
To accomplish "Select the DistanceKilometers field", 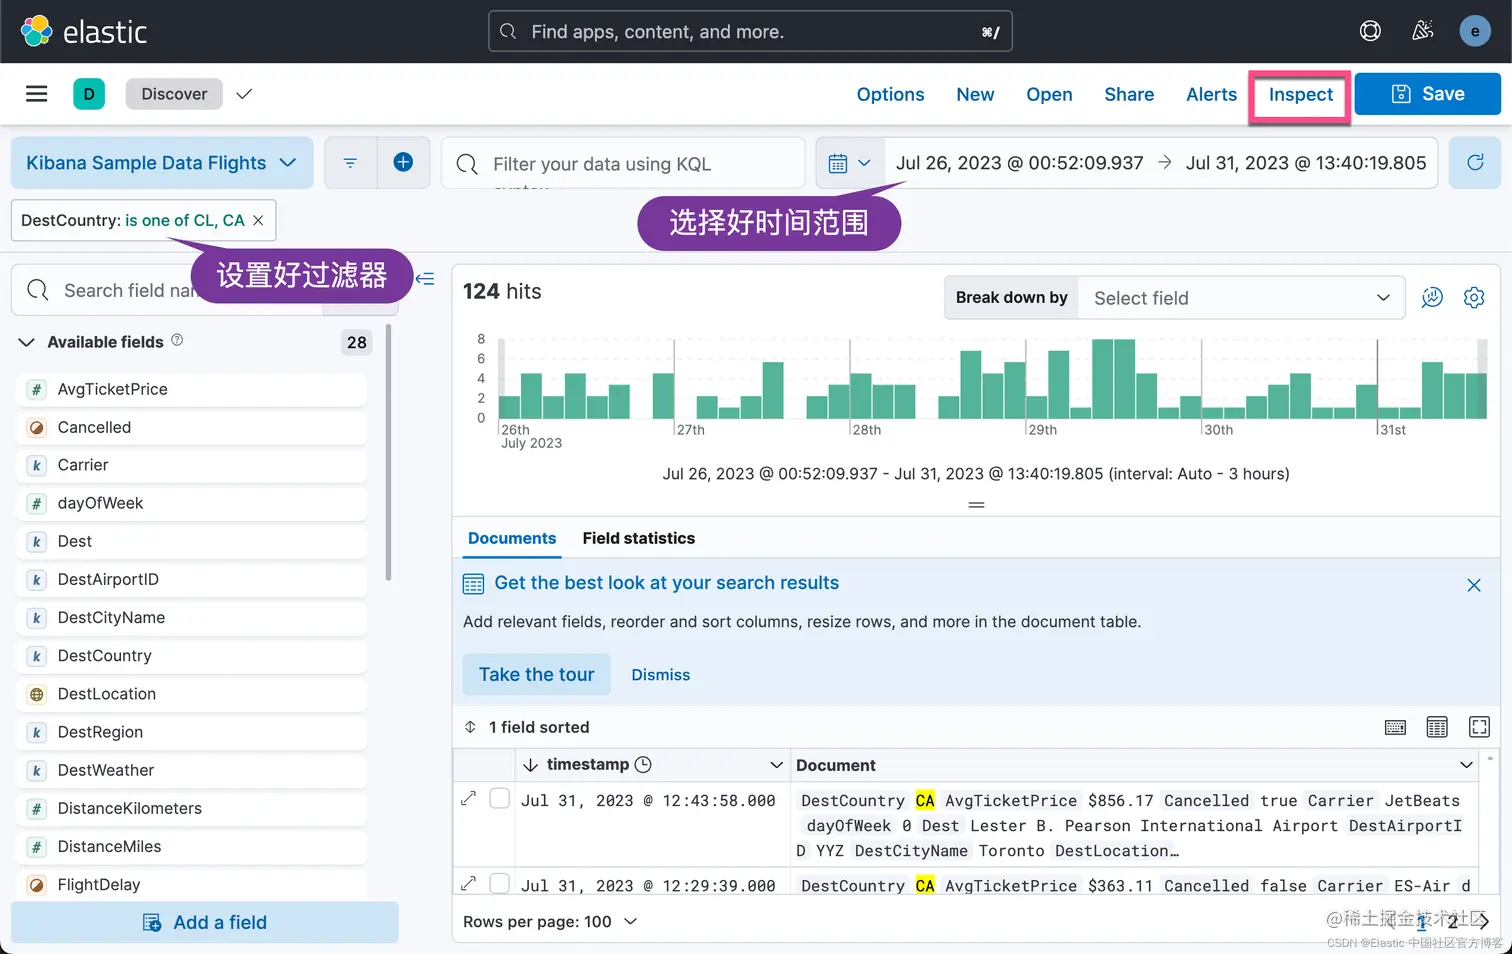I will 192,808.
